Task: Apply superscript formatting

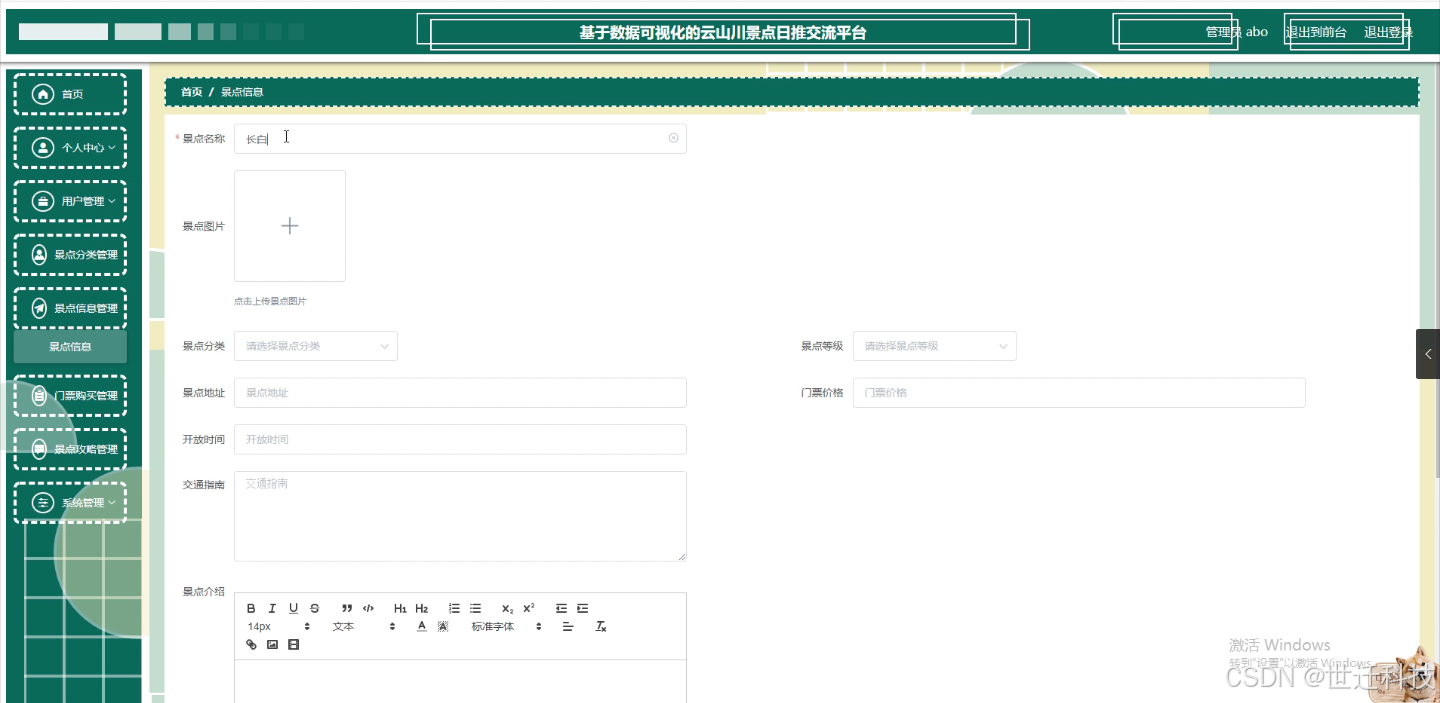Action: pos(529,608)
